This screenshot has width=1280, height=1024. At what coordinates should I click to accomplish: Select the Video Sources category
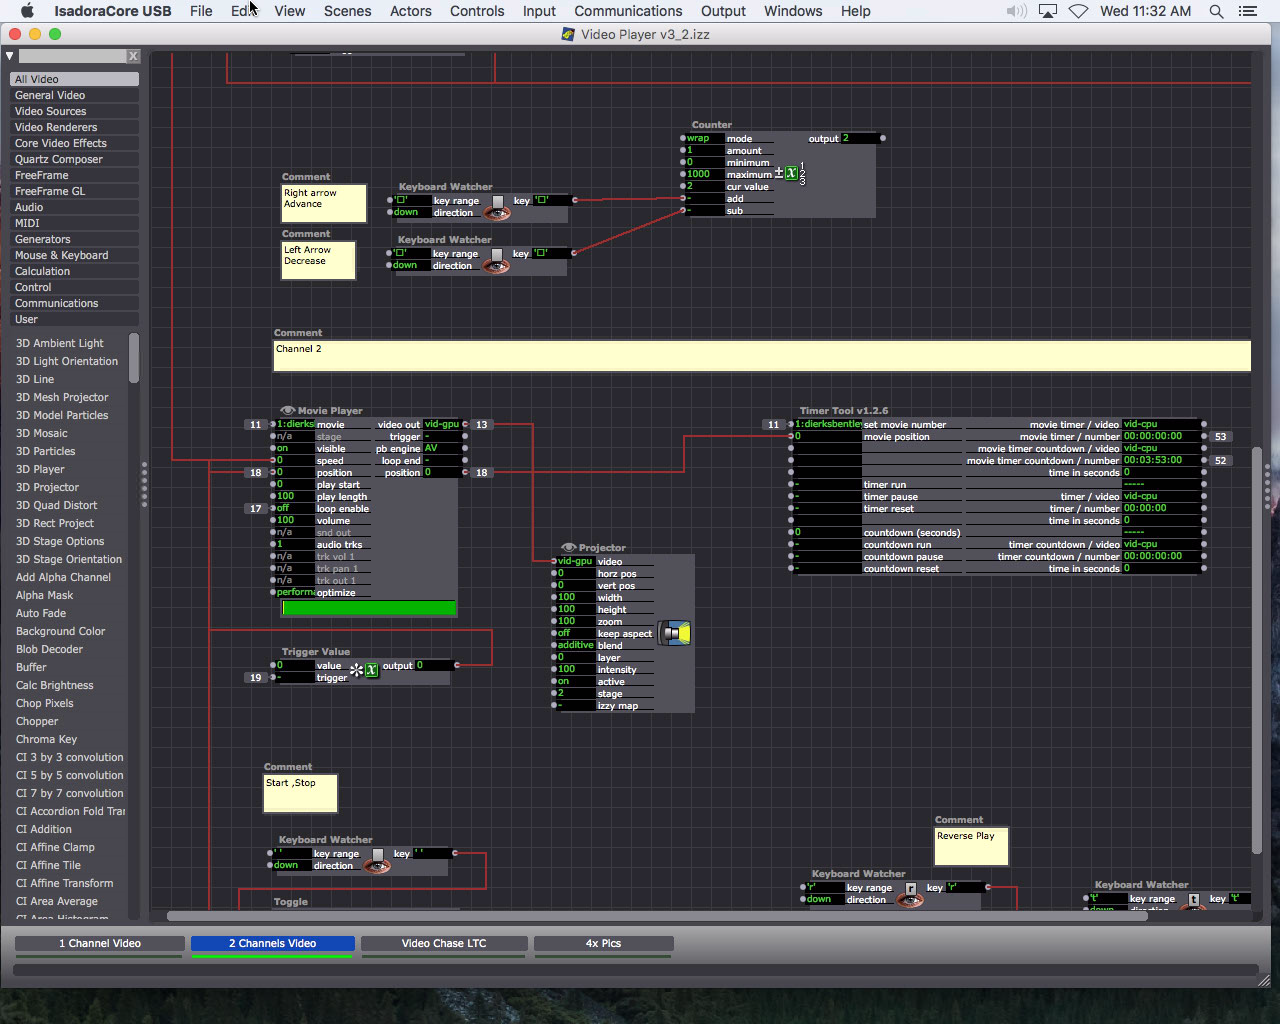75,111
